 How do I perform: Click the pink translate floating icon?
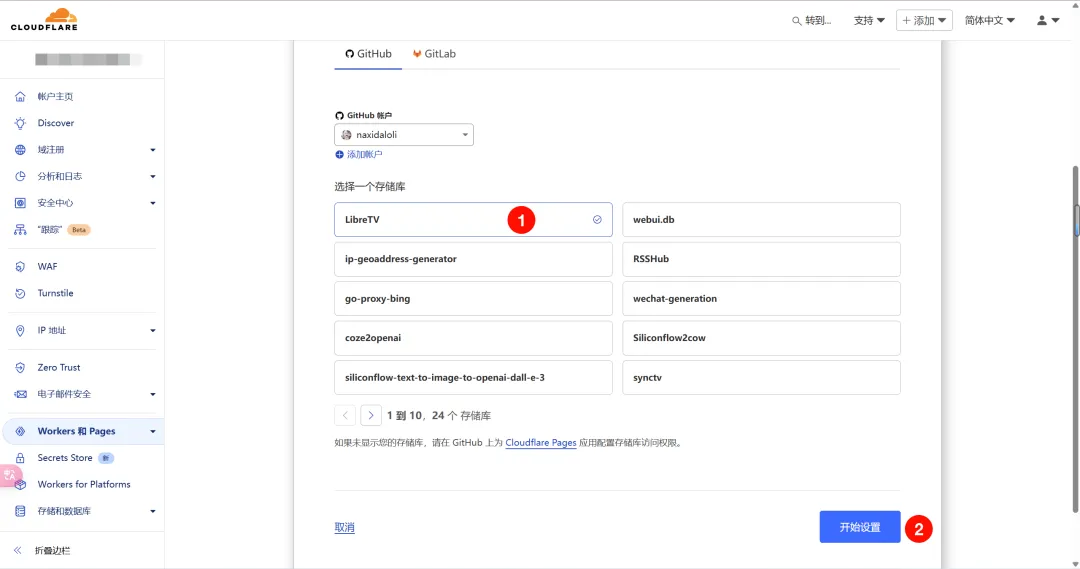[10, 475]
